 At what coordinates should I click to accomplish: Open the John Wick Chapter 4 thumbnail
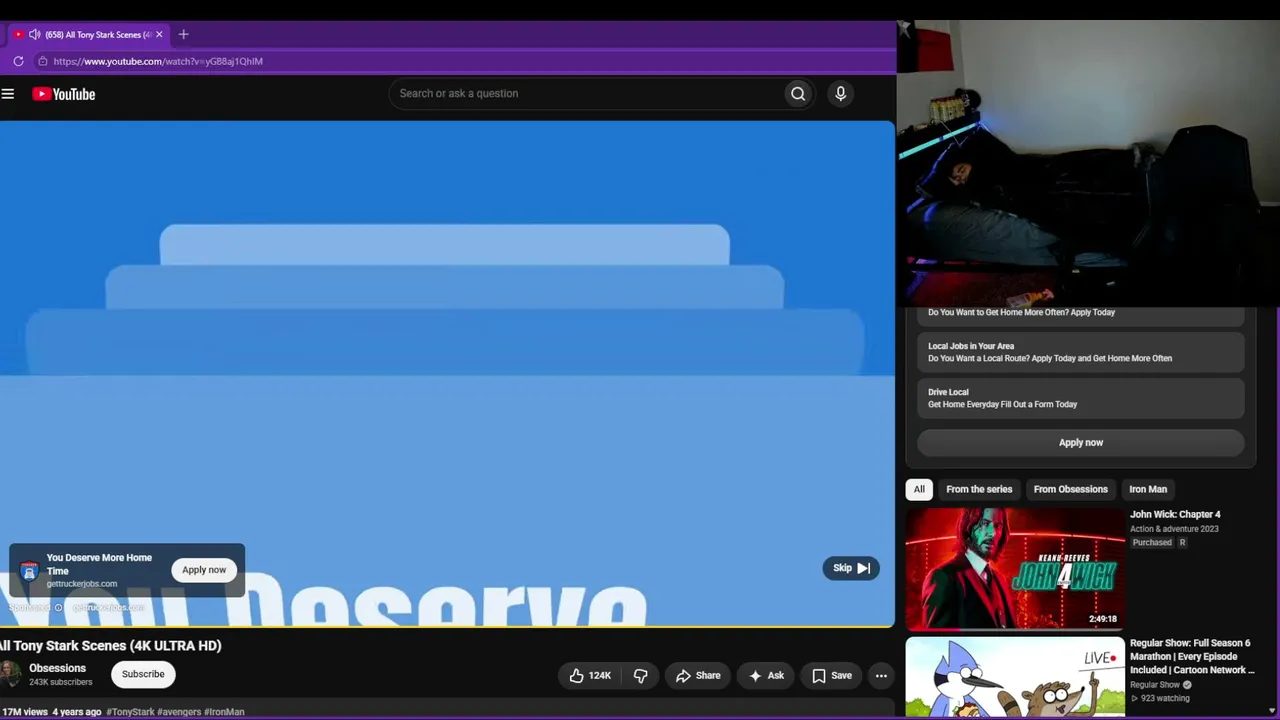tap(1015, 569)
